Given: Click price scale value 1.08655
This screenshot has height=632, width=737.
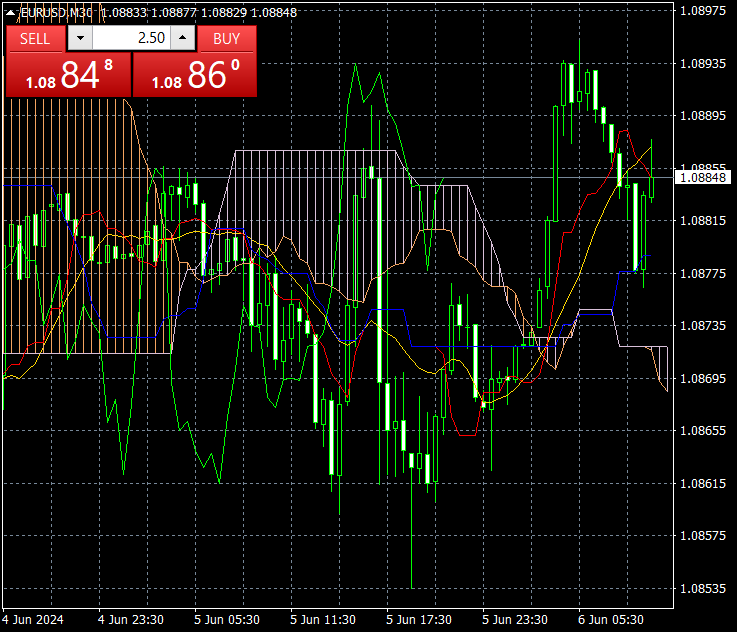Looking at the screenshot, I should [703, 430].
